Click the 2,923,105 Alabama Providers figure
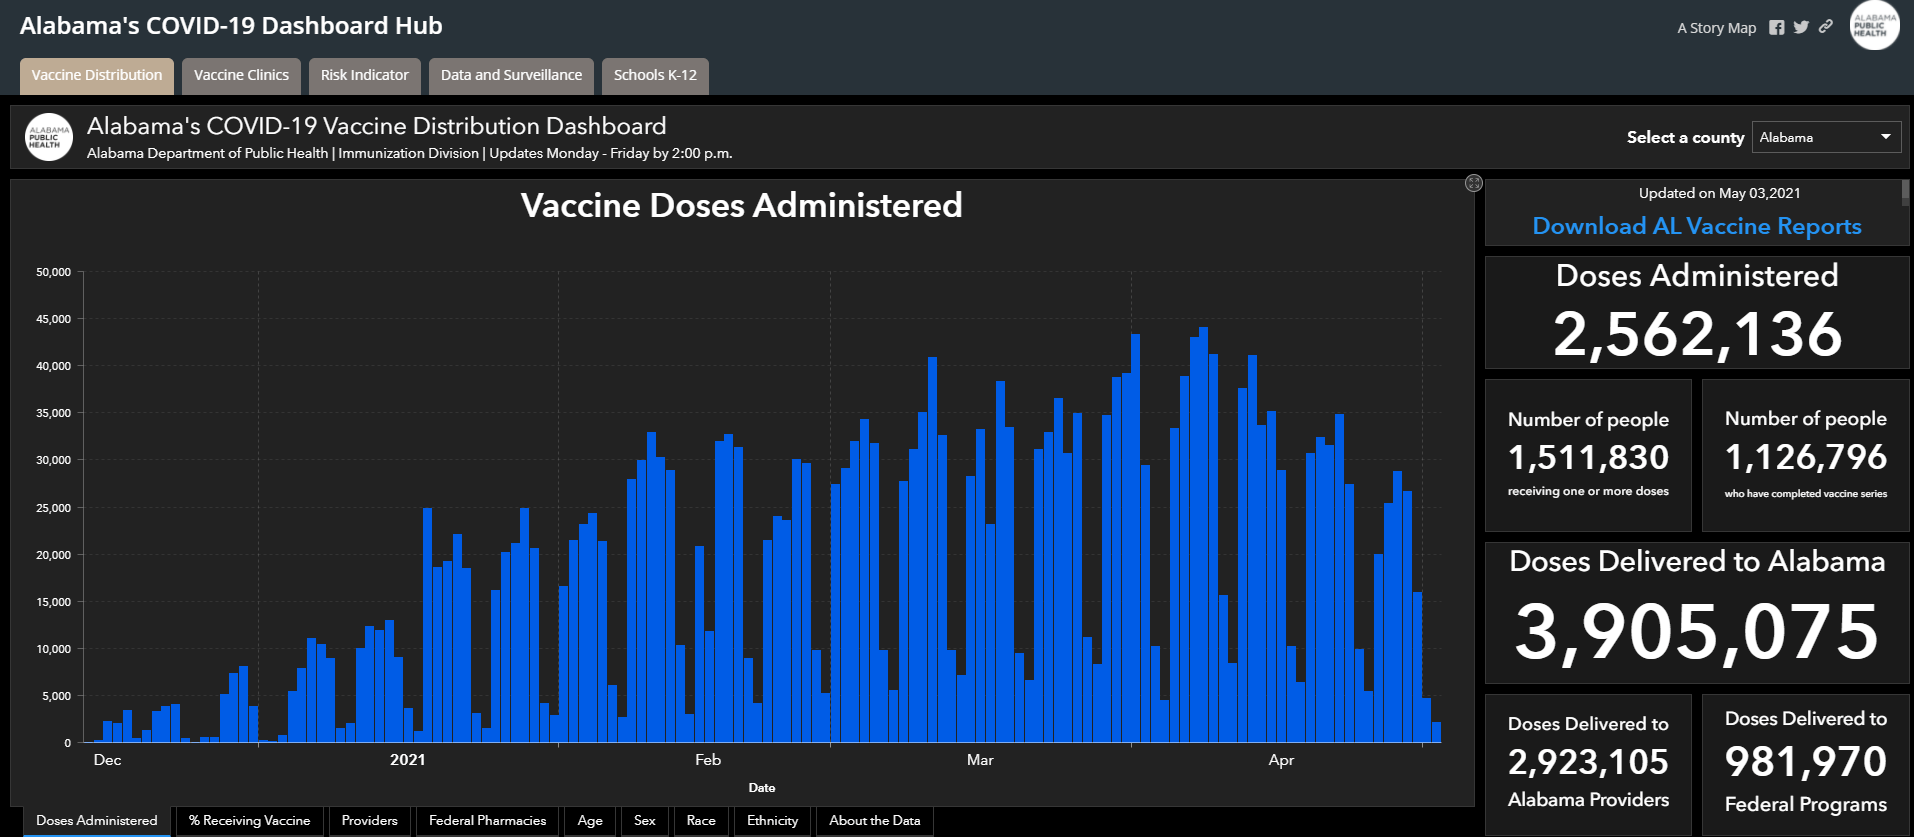1914x837 pixels. pos(1588,762)
